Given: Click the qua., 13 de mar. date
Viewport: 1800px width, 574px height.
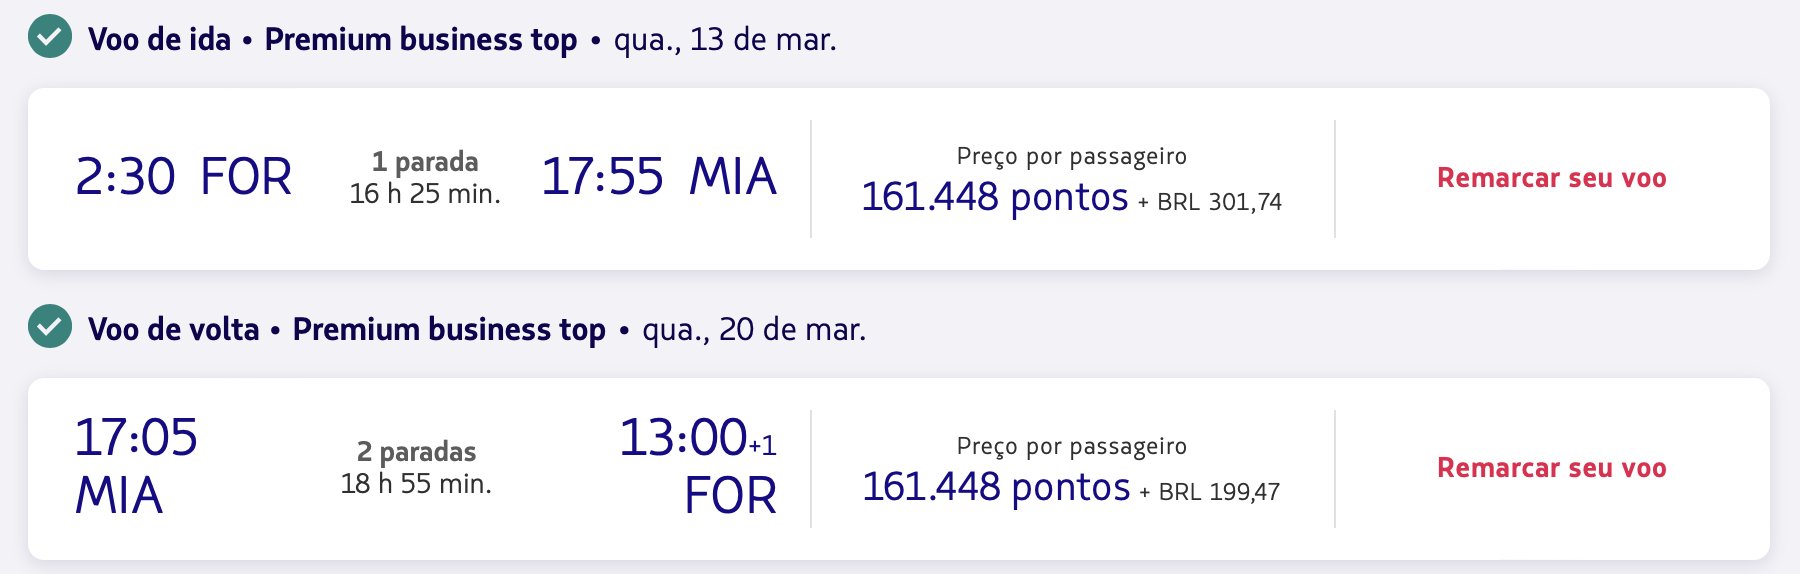Looking at the screenshot, I should [725, 39].
